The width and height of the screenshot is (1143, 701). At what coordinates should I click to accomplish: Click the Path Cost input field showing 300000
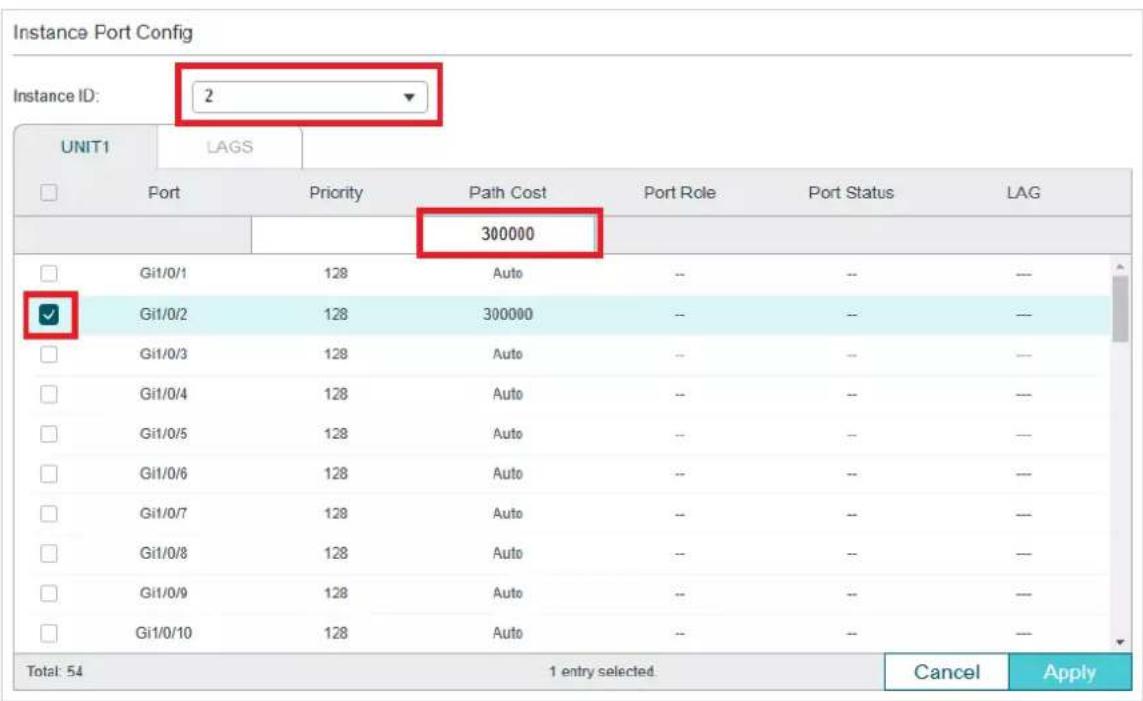pos(507,234)
